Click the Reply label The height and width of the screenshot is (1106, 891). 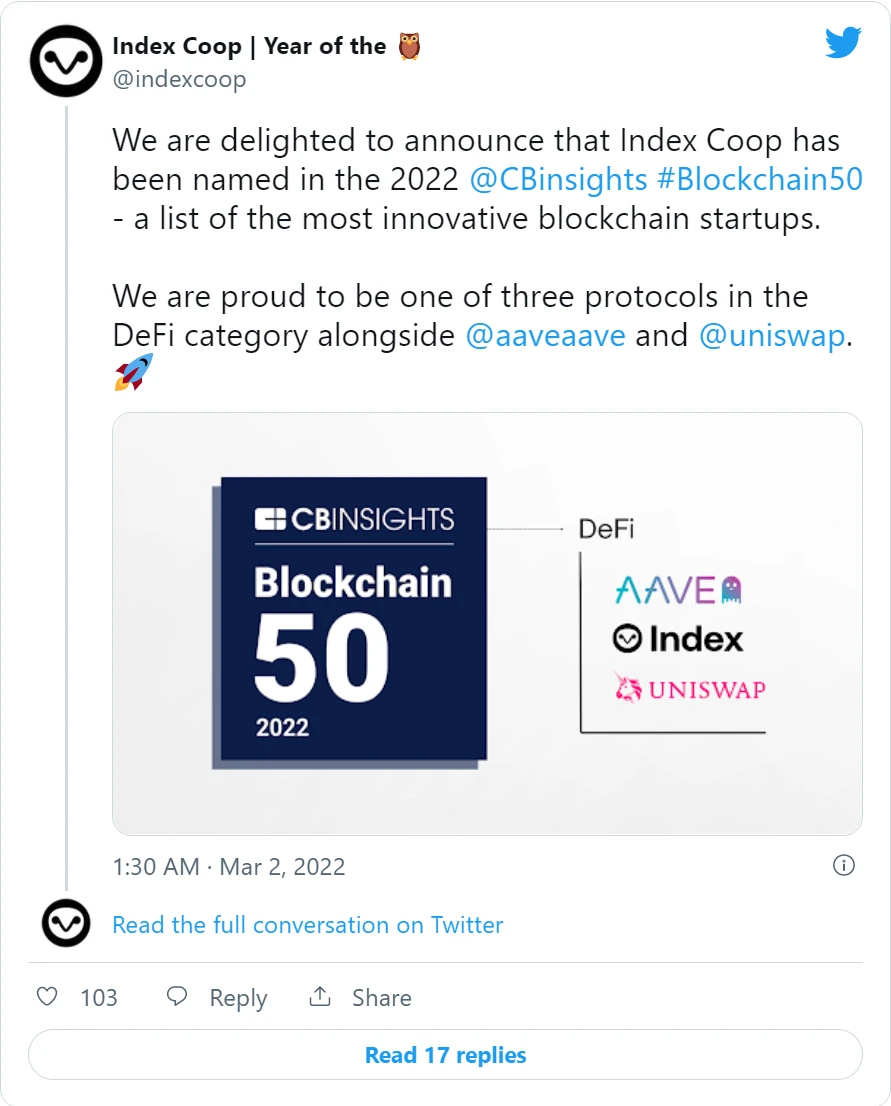point(238,998)
